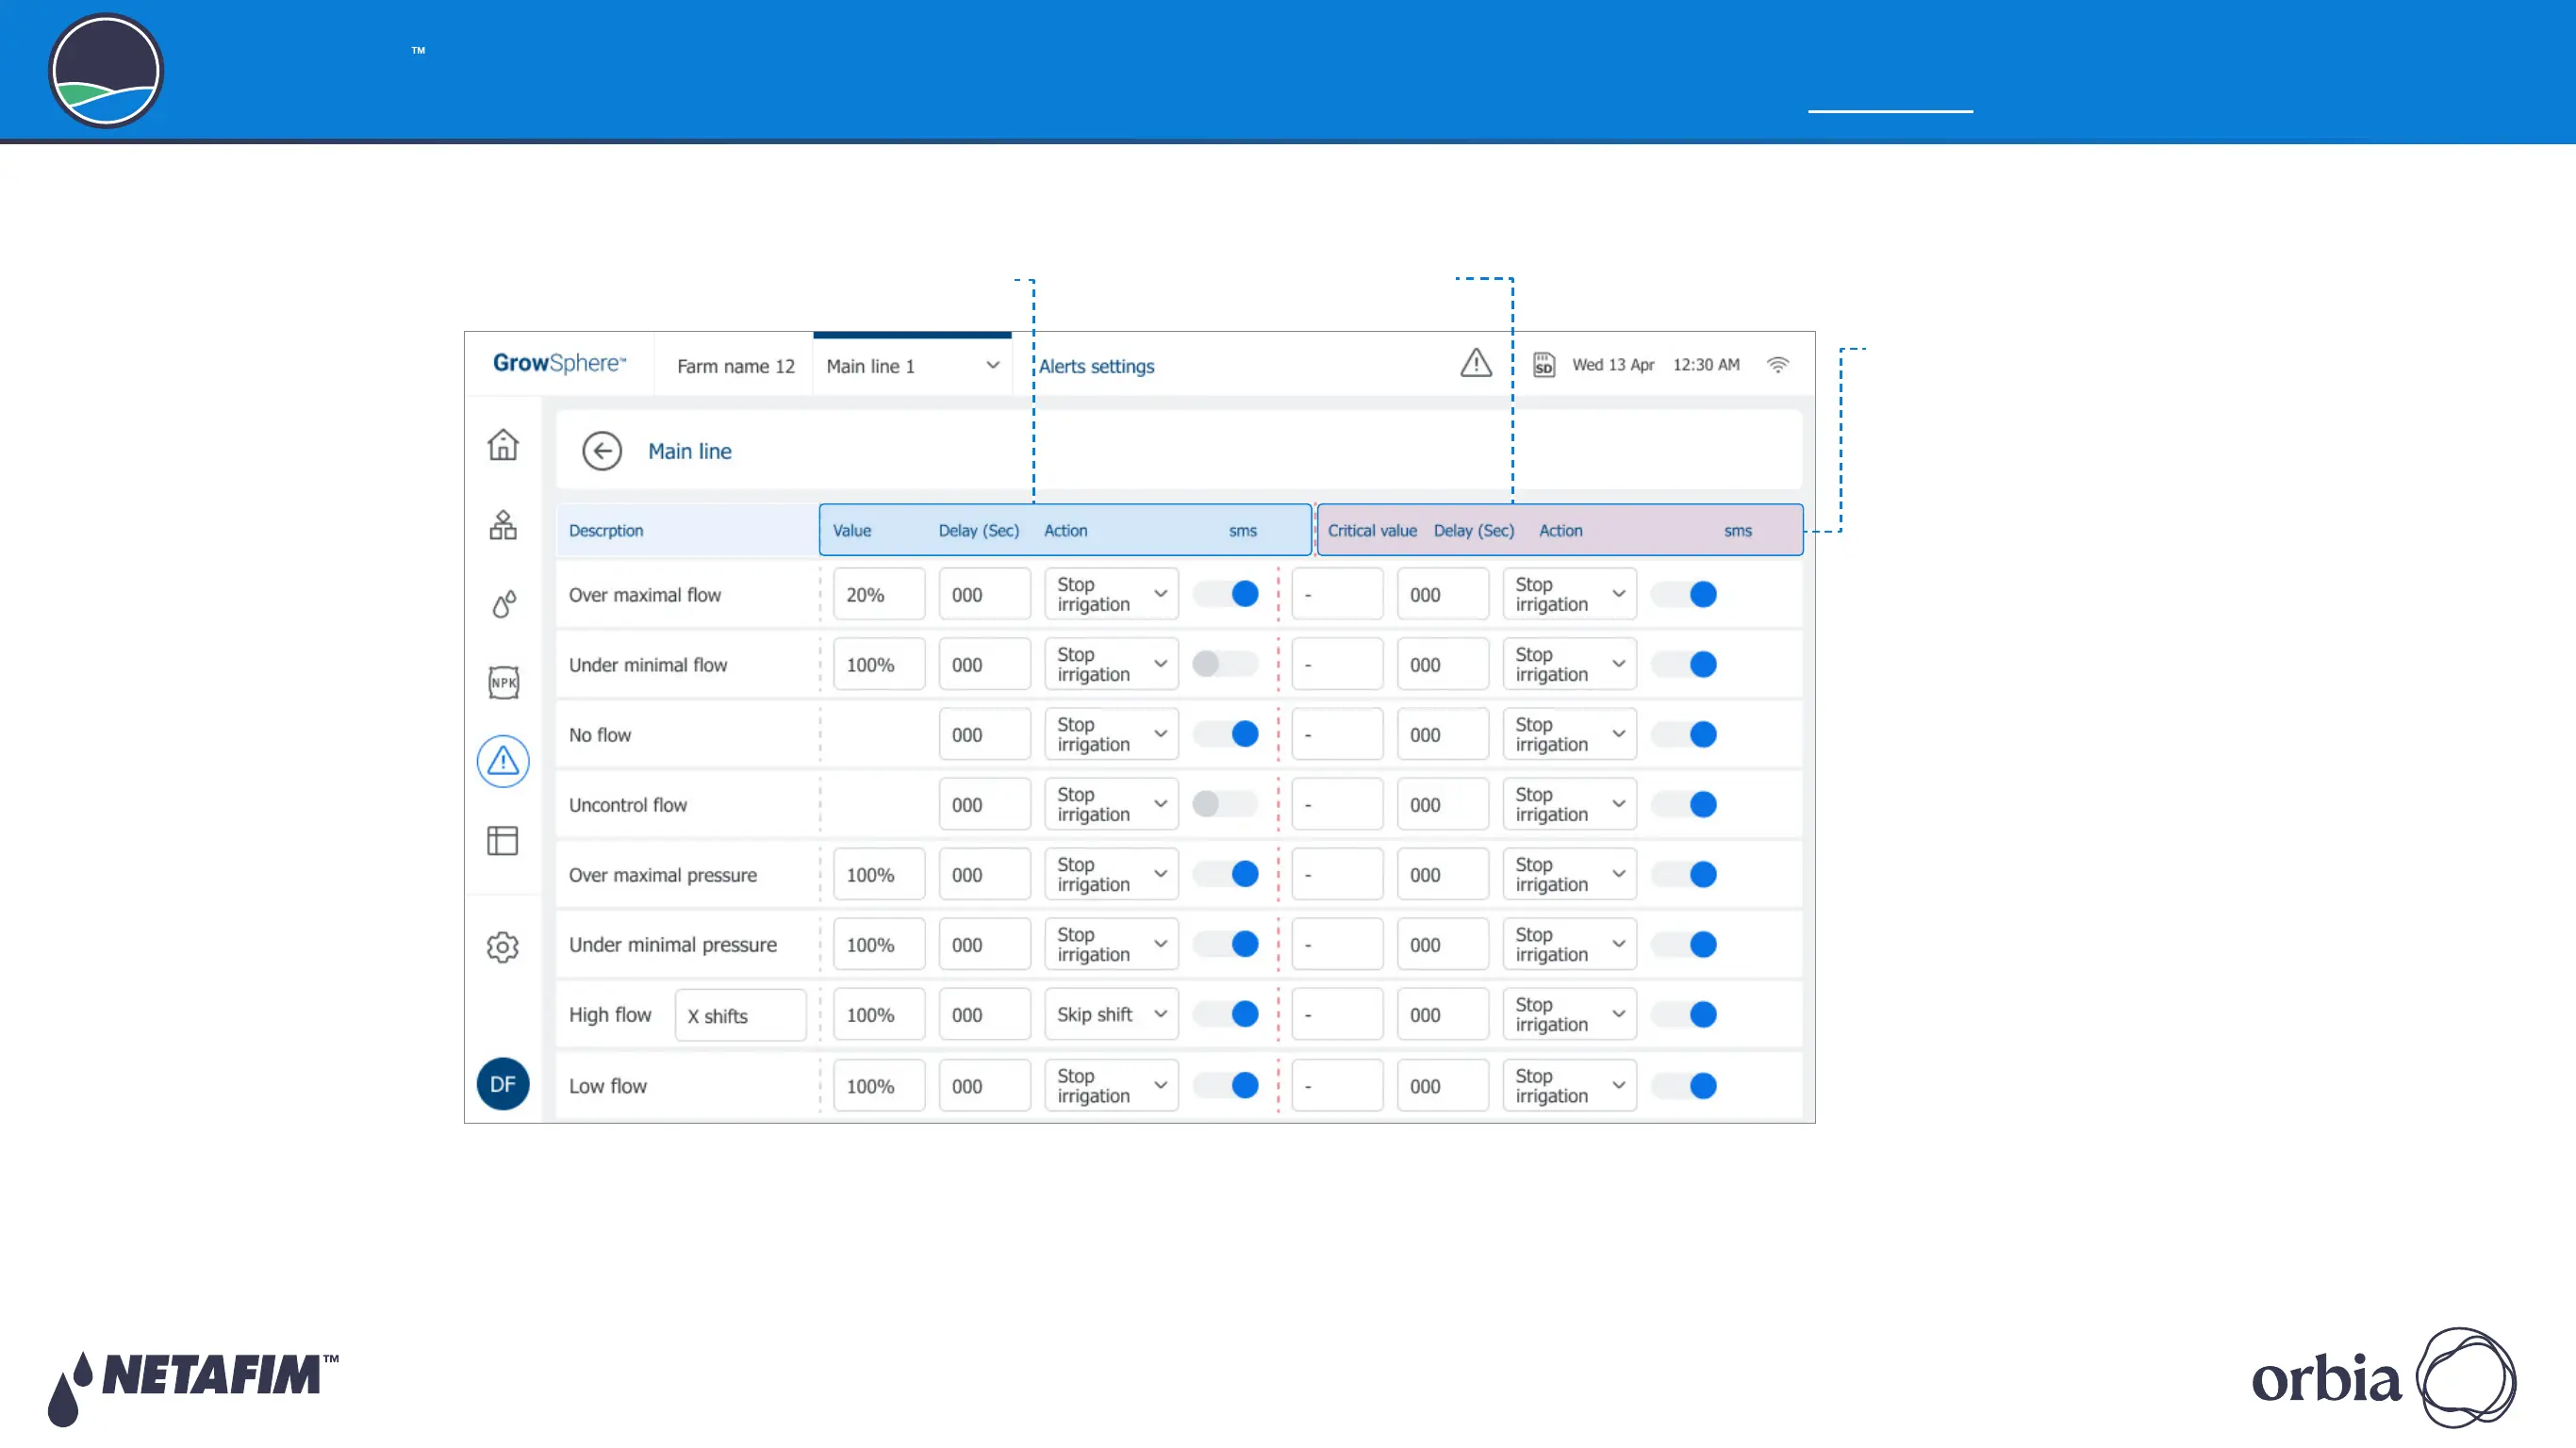Disable Over maximal flow critical sms switch
Image resolution: width=2576 pixels, height=1448 pixels.
pyautogui.click(x=1684, y=595)
